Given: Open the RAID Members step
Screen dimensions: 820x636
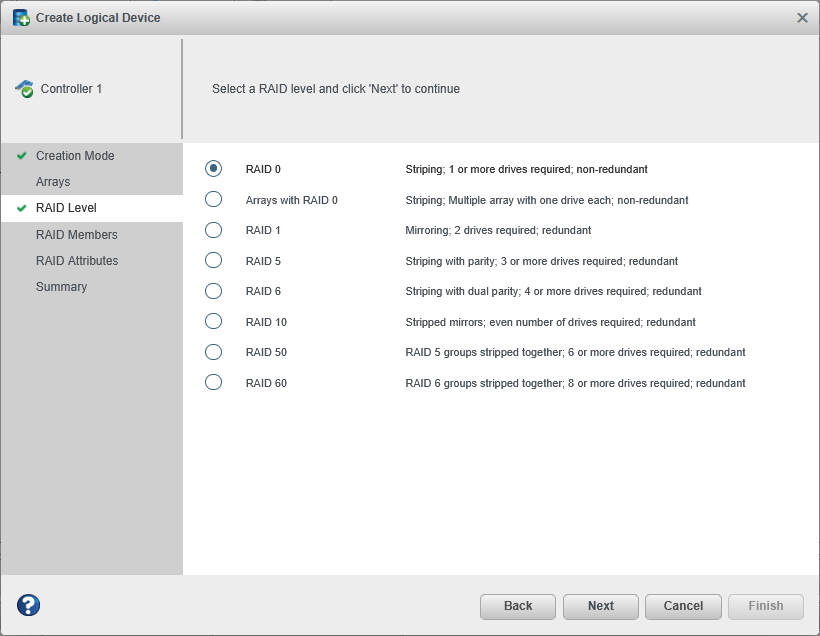Looking at the screenshot, I should 77,235.
